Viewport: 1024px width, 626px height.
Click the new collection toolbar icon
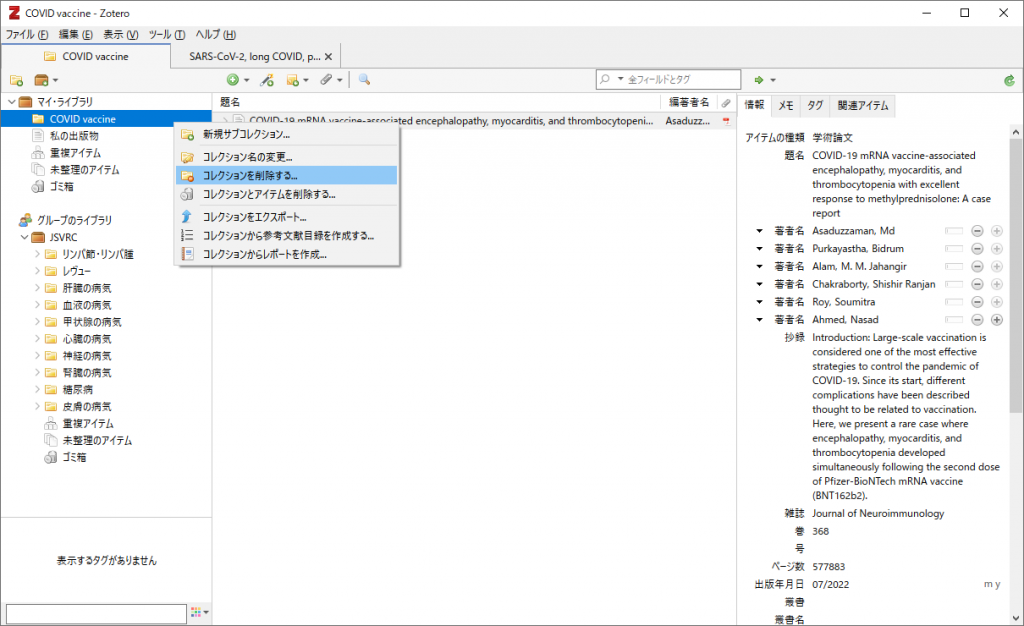click(16, 80)
